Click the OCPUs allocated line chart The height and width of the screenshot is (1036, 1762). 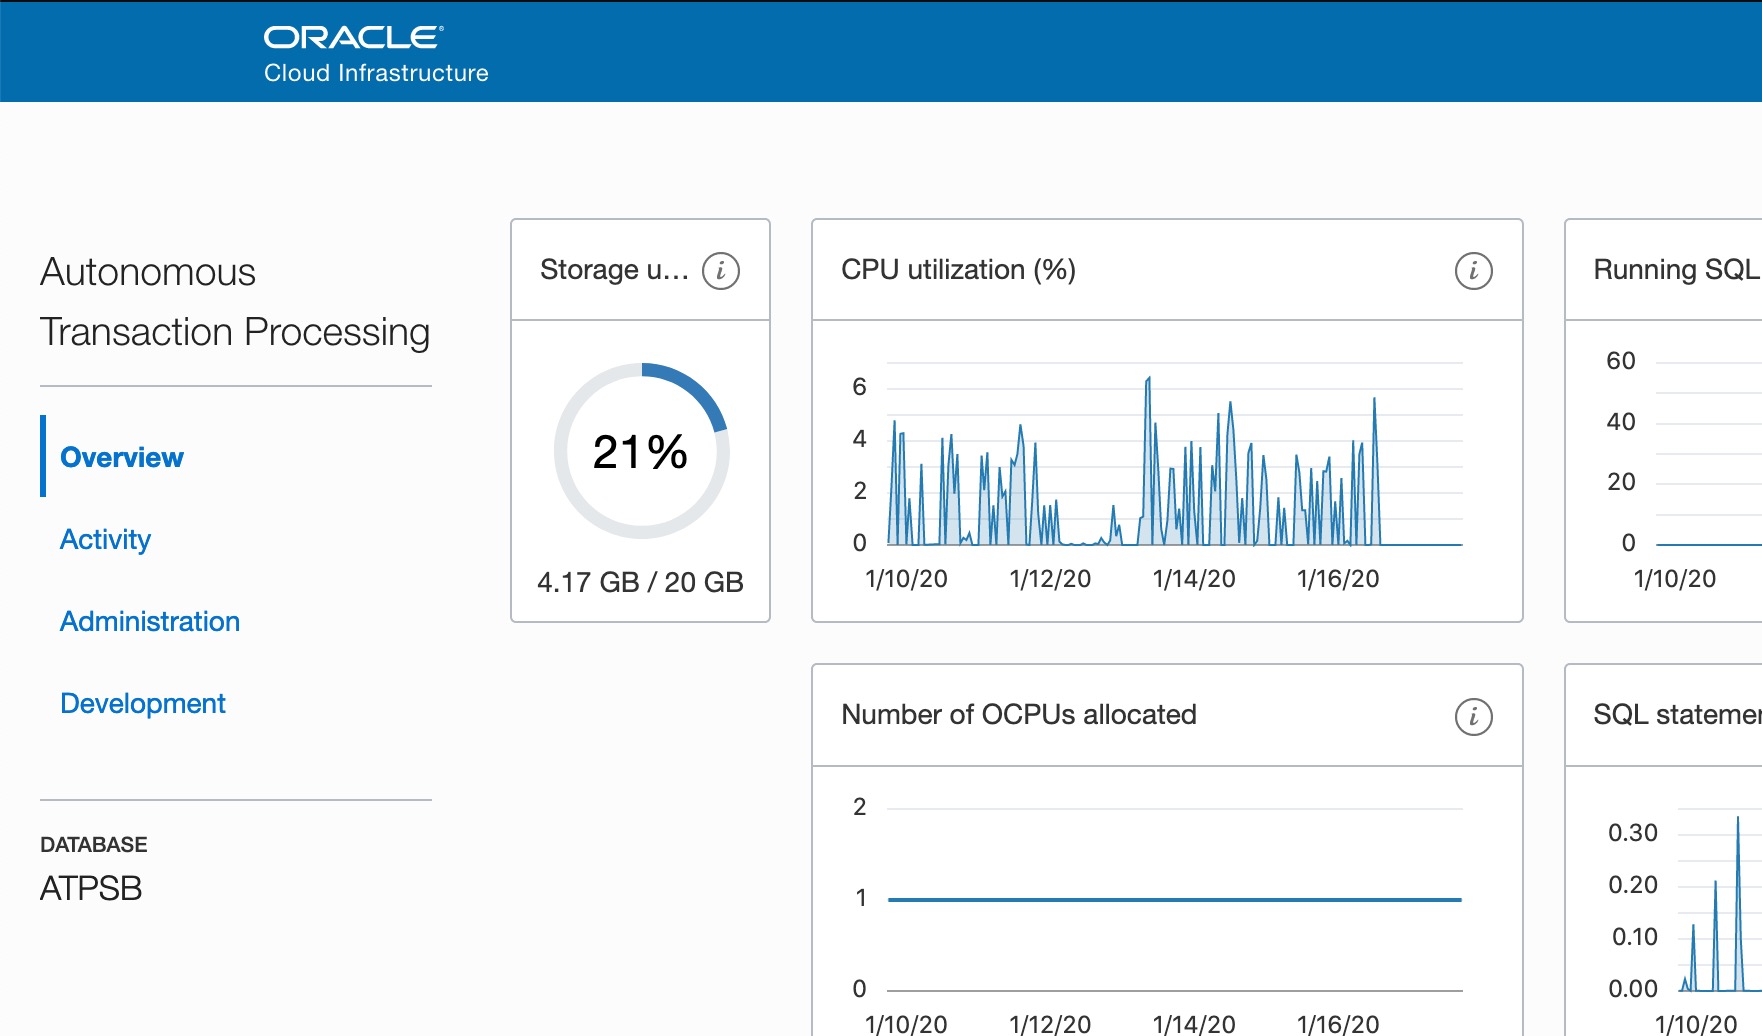1174,898
